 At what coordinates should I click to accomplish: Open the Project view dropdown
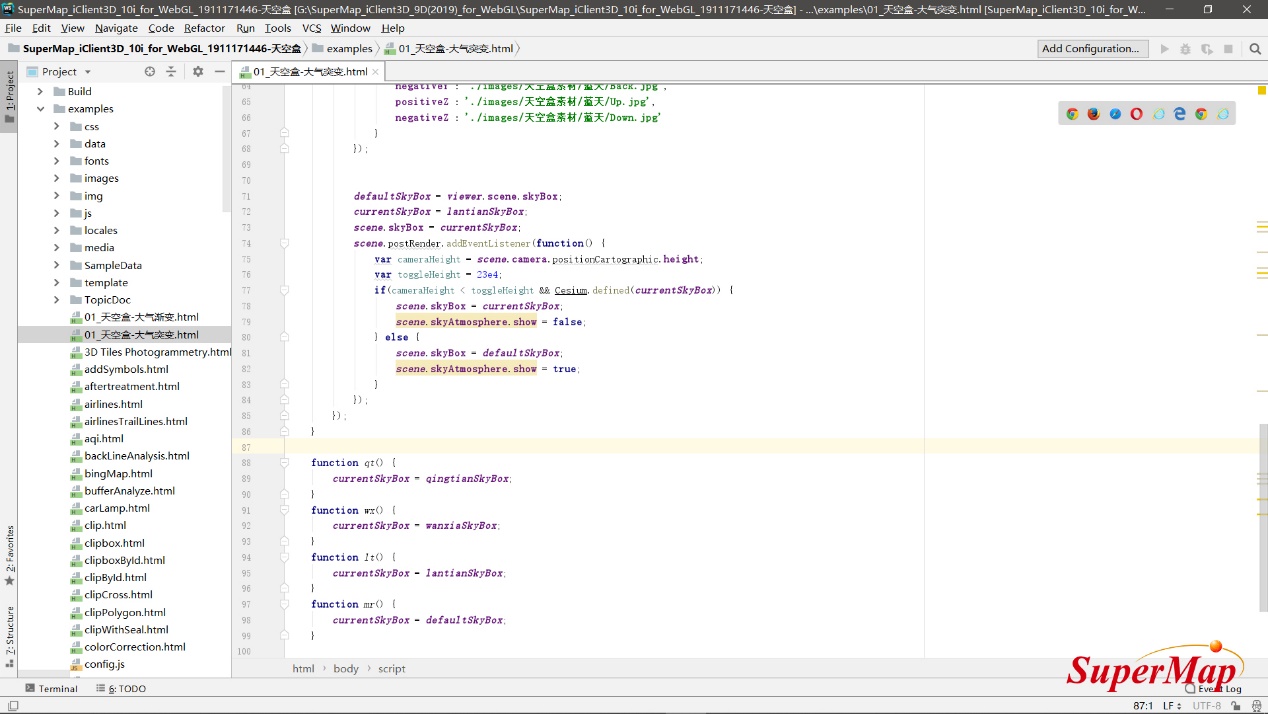coord(87,72)
